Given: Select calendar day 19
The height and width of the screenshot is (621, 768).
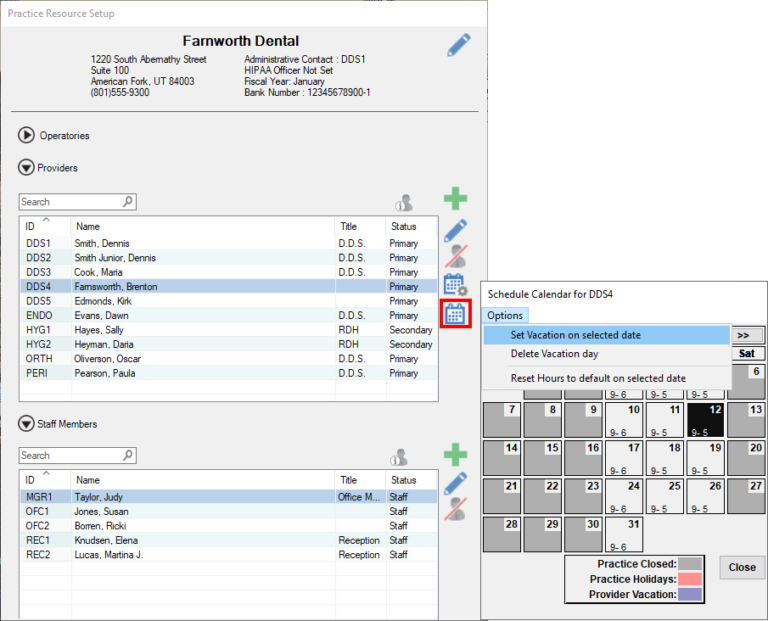Looking at the screenshot, I should point(705,458).
